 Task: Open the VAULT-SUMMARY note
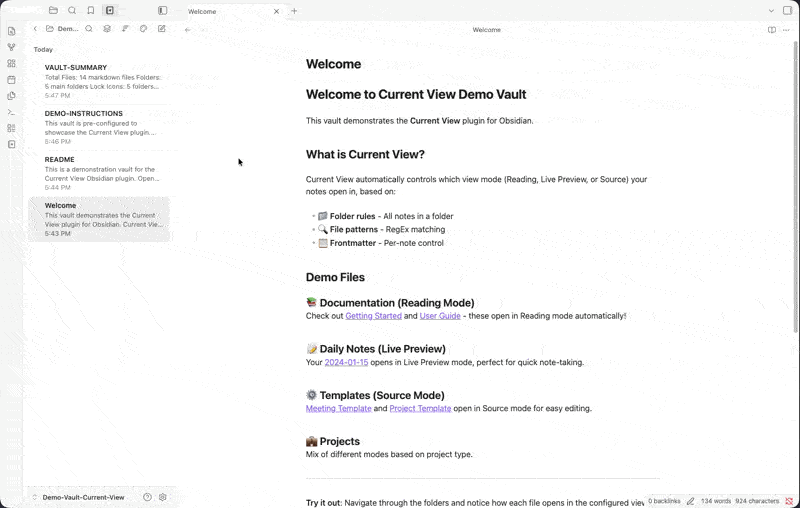coord(99,81)
